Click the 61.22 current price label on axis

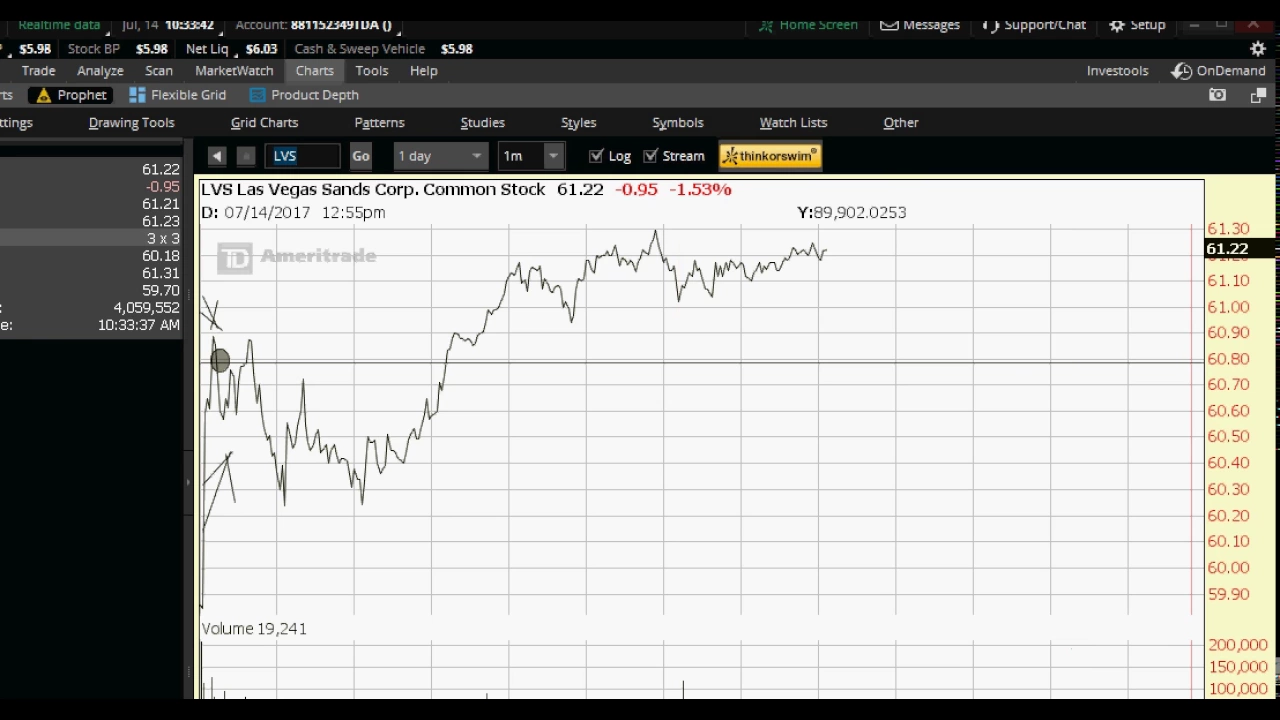coord(1227,249)
